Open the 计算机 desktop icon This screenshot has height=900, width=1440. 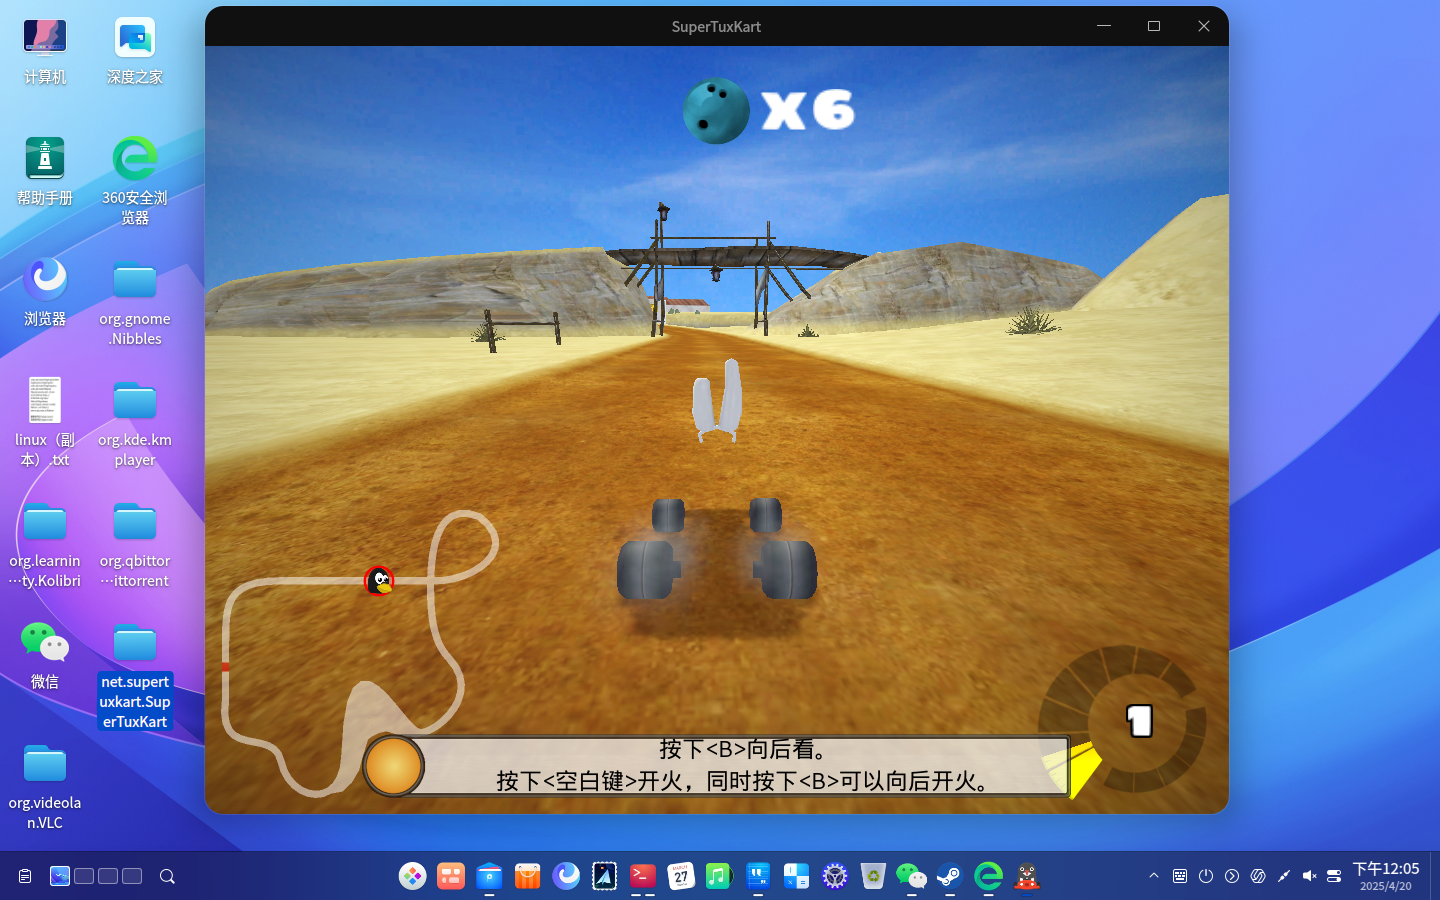[45, 52]
